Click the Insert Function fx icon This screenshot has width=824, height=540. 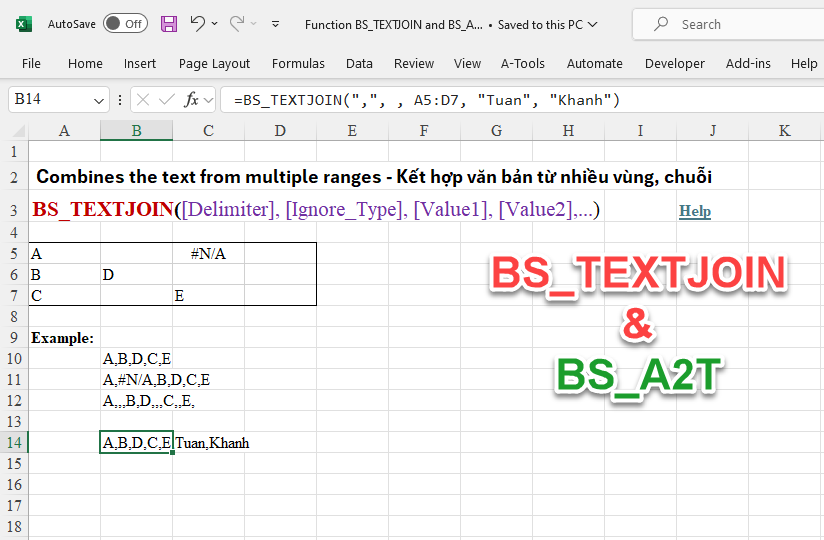pyautogui.click(x=192, y=100)
